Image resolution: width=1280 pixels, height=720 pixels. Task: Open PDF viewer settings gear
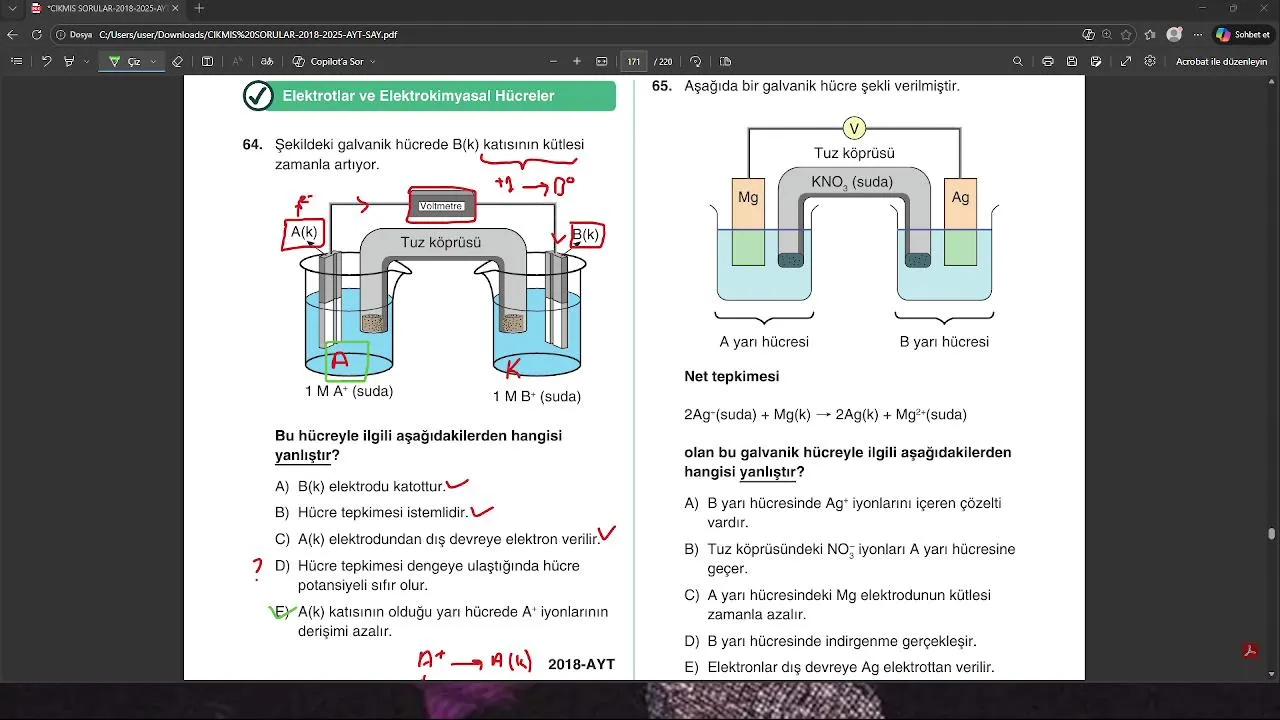[1150, 61]
